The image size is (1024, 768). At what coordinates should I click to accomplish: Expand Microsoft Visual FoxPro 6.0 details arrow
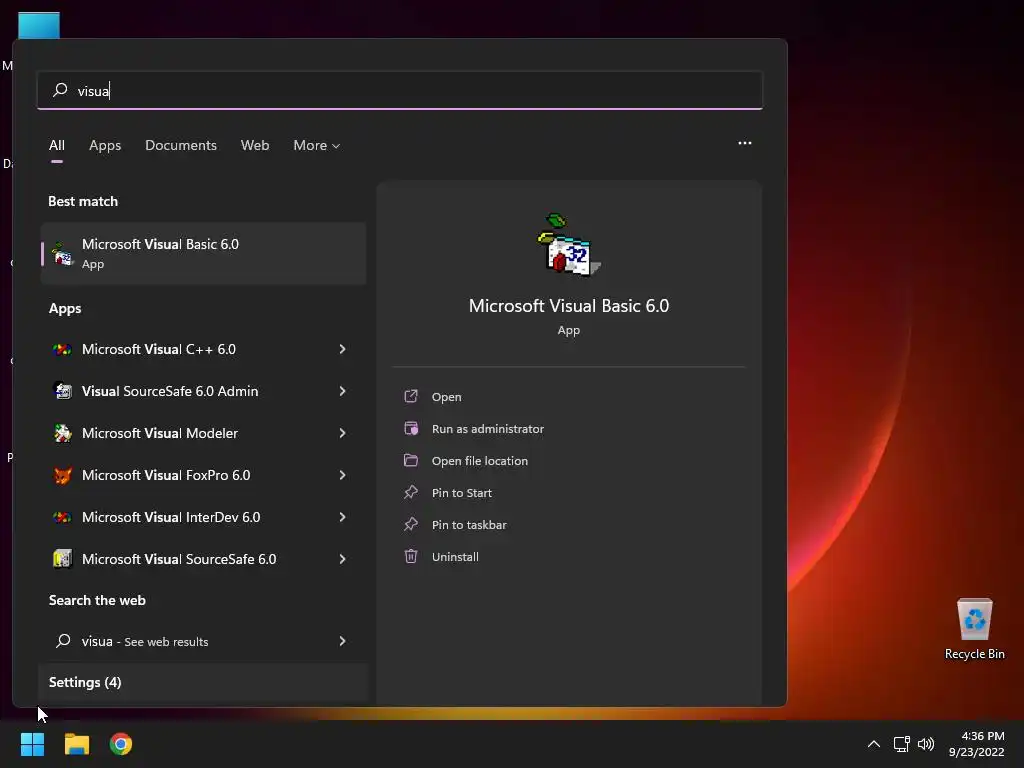tap(342, 475)
